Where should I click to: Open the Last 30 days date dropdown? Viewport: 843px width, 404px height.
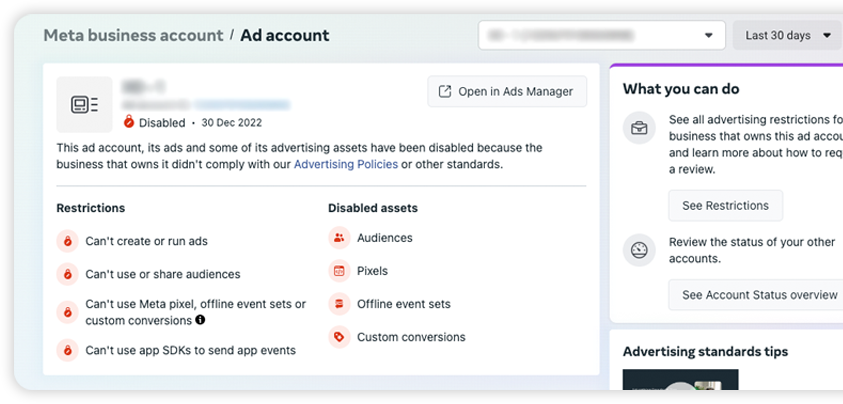coord(788,36)
